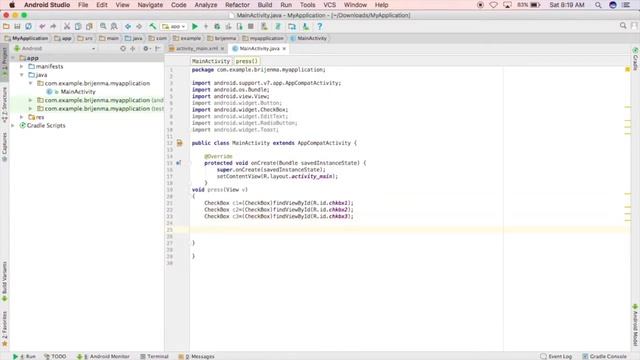Click the Stop square icon
Screen dimensions: 640x360
point(251,27)
